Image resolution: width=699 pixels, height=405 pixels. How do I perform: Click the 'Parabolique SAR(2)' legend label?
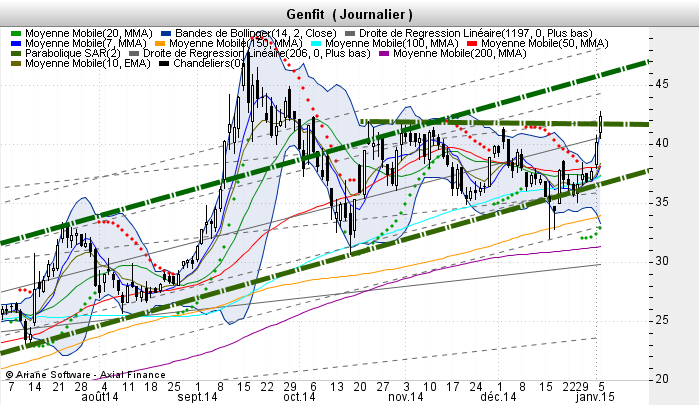(x=73, y=54)
